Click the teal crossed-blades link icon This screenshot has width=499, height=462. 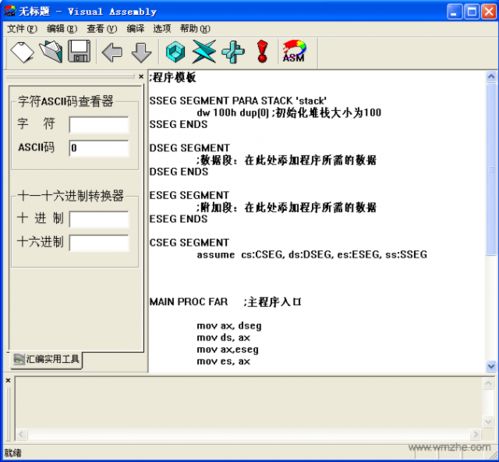(x=204, y=52)
